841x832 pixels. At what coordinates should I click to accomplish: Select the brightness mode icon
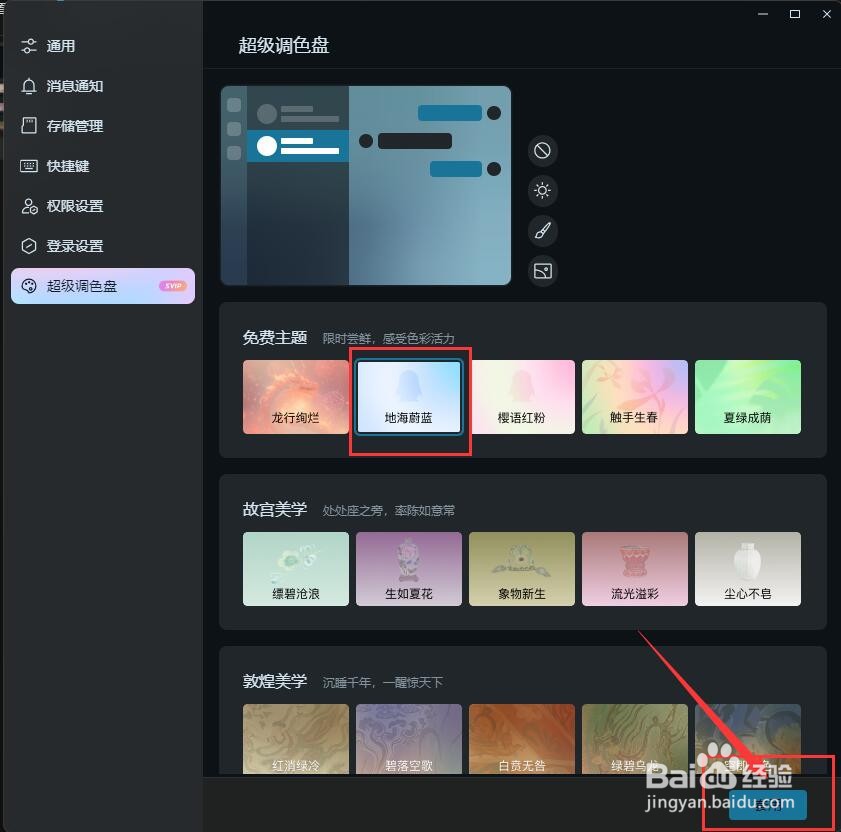pos(542,190)
